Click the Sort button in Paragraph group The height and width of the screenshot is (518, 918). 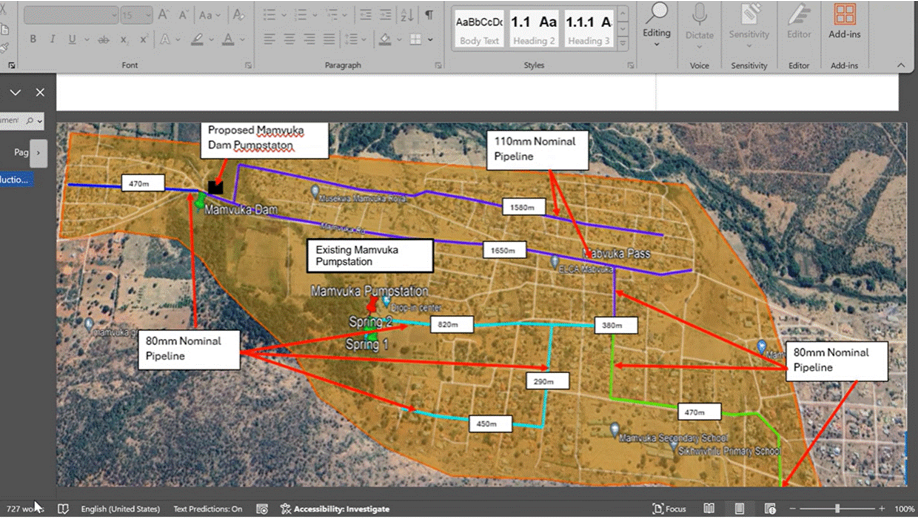(x=406, y=15)
